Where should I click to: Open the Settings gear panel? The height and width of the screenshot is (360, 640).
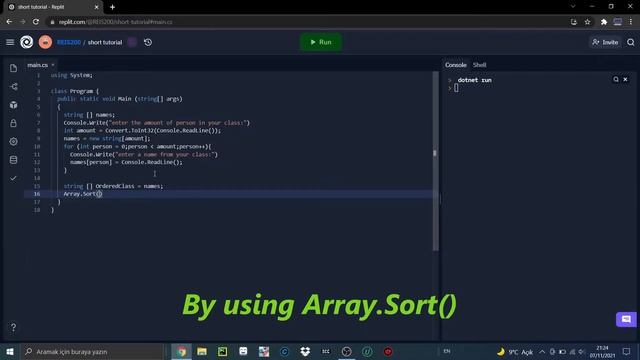[x=13, y=142]
